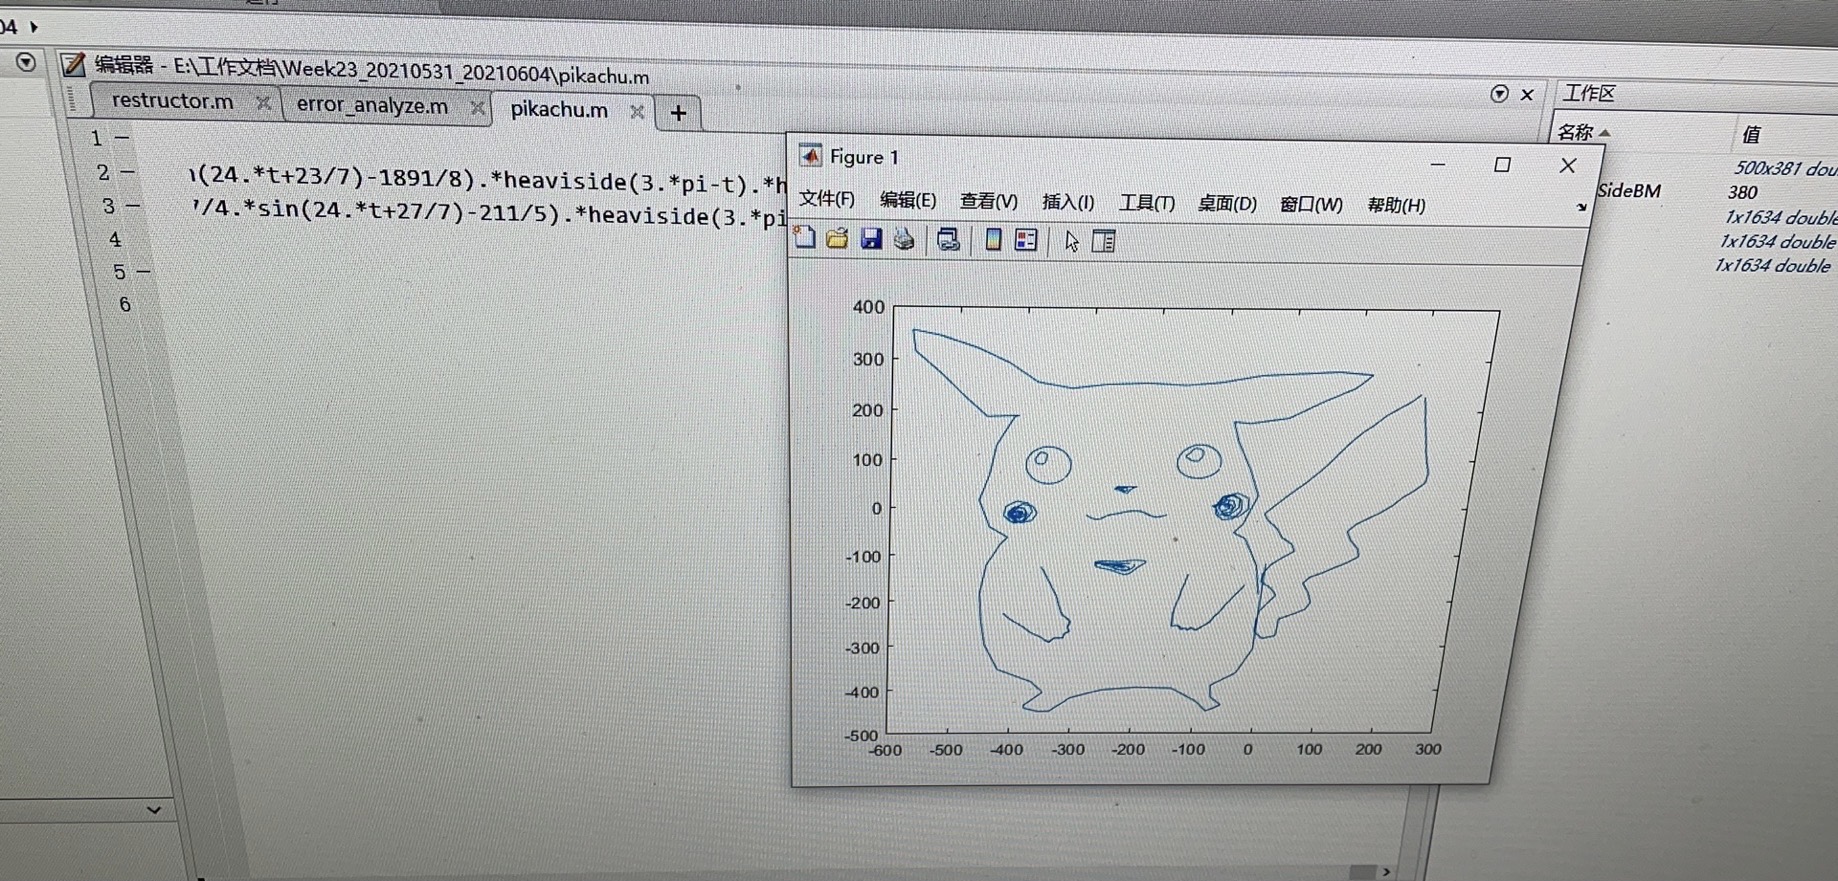Select the Edit Plot arrow tool
Screen dimensions: 1838x881
[1071, 241]
